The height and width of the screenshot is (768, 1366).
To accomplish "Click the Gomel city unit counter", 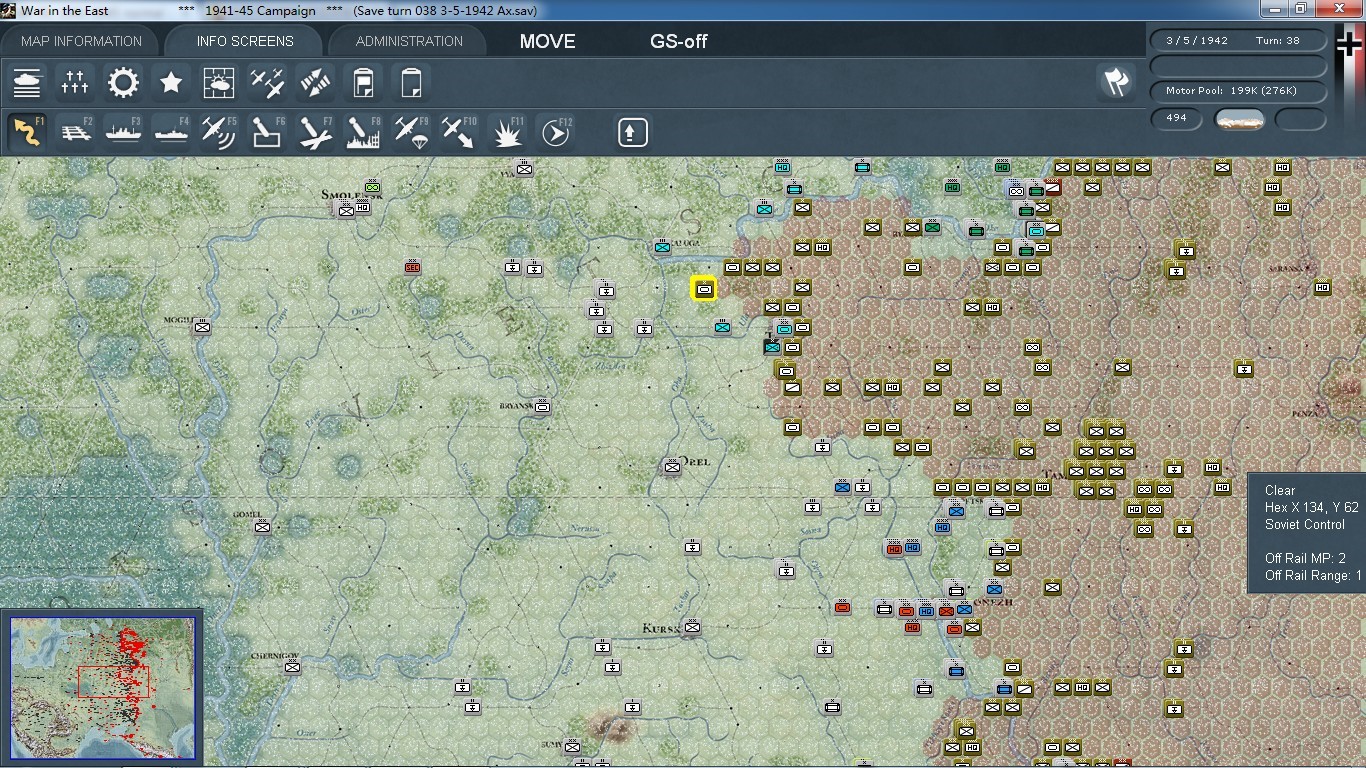I will pyautogui.click(x=262, y=527).
